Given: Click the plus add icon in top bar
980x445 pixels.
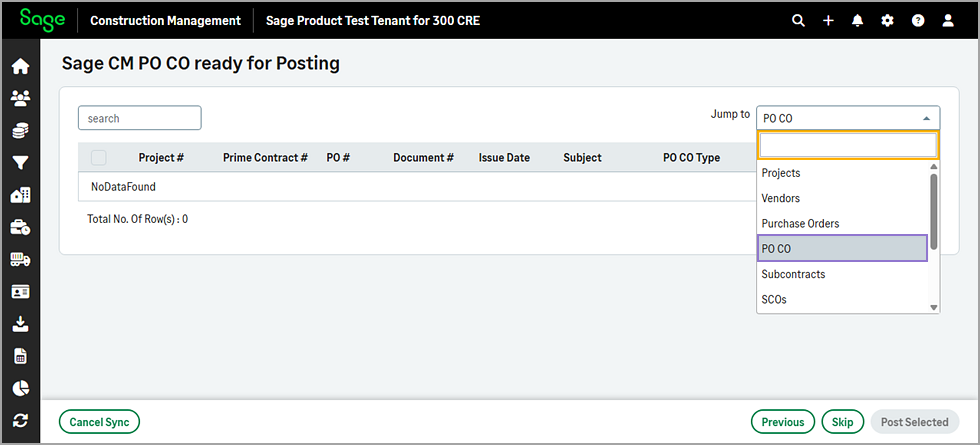Looking at the screenshot, I should coord(828,21).
